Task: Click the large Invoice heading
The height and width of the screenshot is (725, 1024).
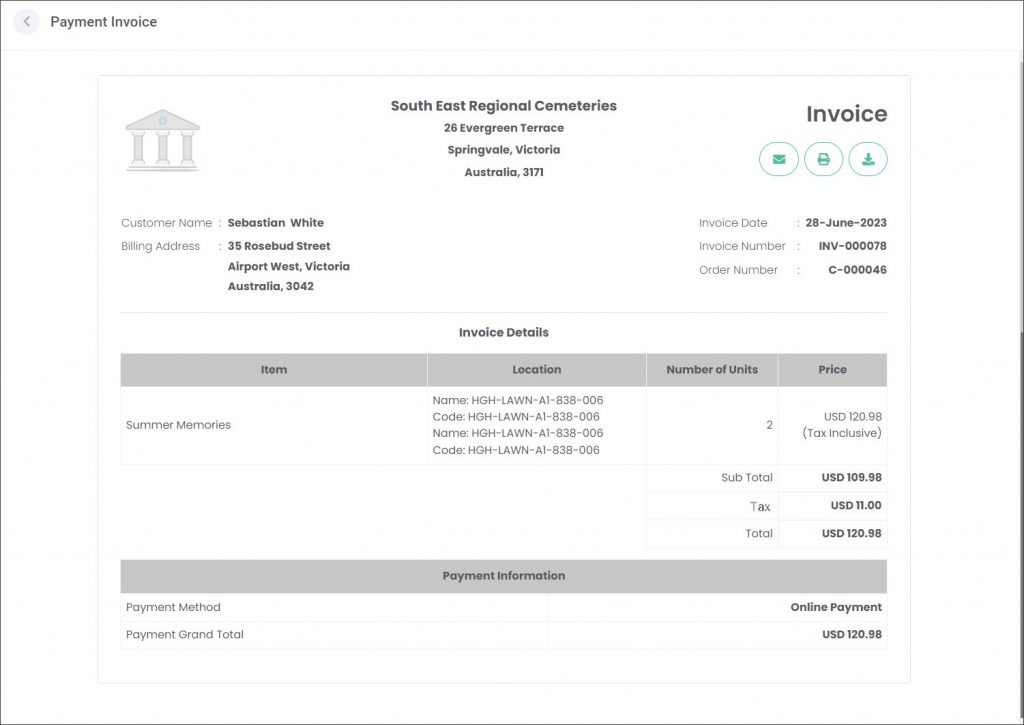Action: (846, 114)
